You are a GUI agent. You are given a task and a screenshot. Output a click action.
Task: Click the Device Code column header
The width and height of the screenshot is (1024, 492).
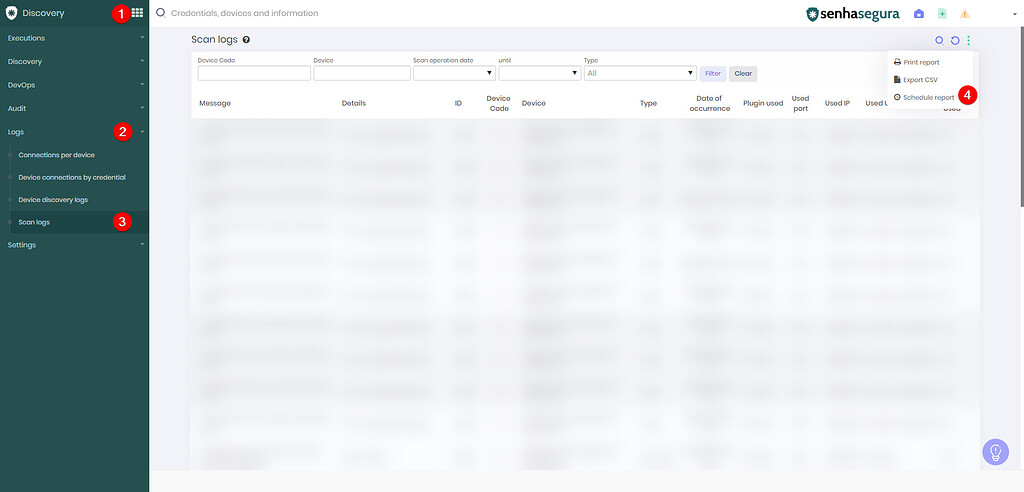499,103
